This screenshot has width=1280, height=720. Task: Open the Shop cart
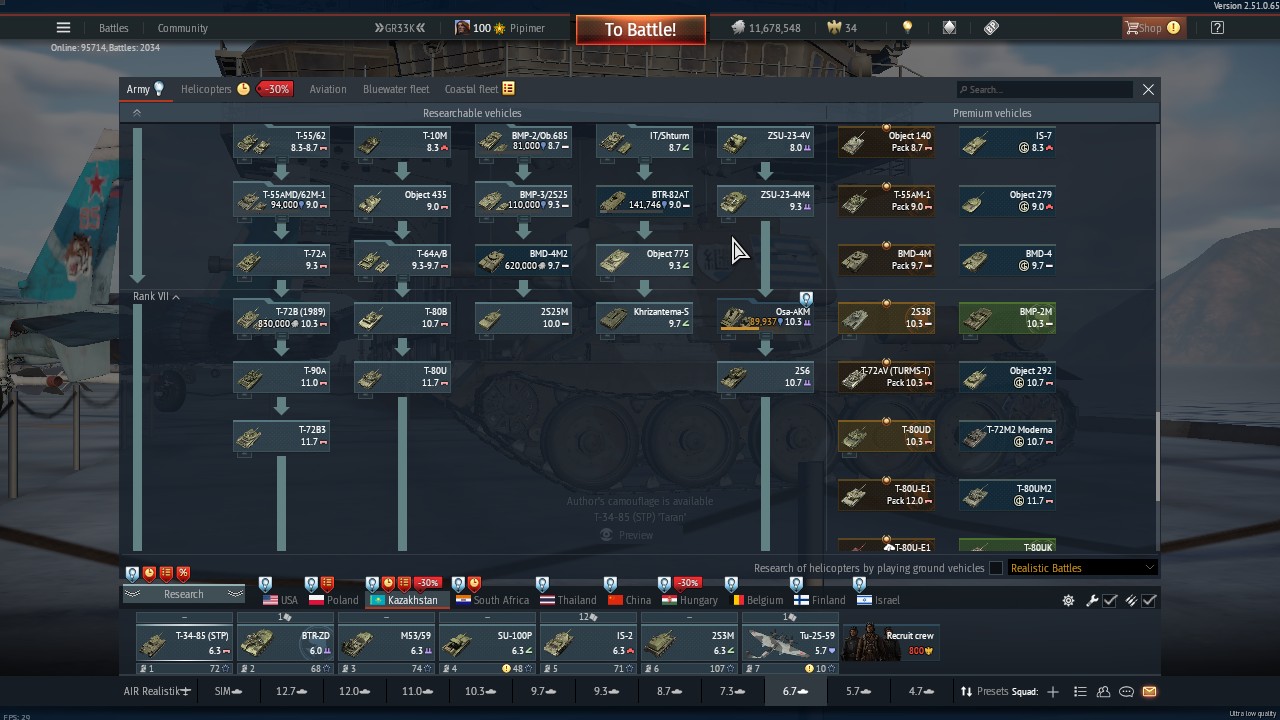pos(1143,28)
